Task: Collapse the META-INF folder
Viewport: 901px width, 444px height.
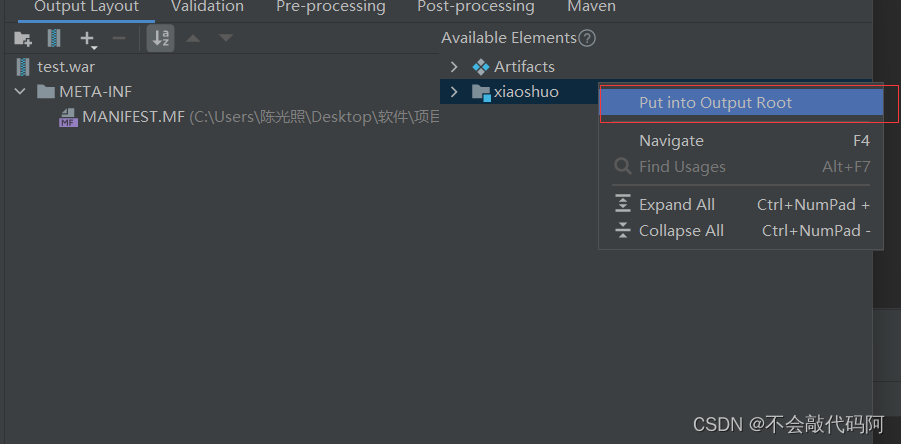Action: [20, 92]
